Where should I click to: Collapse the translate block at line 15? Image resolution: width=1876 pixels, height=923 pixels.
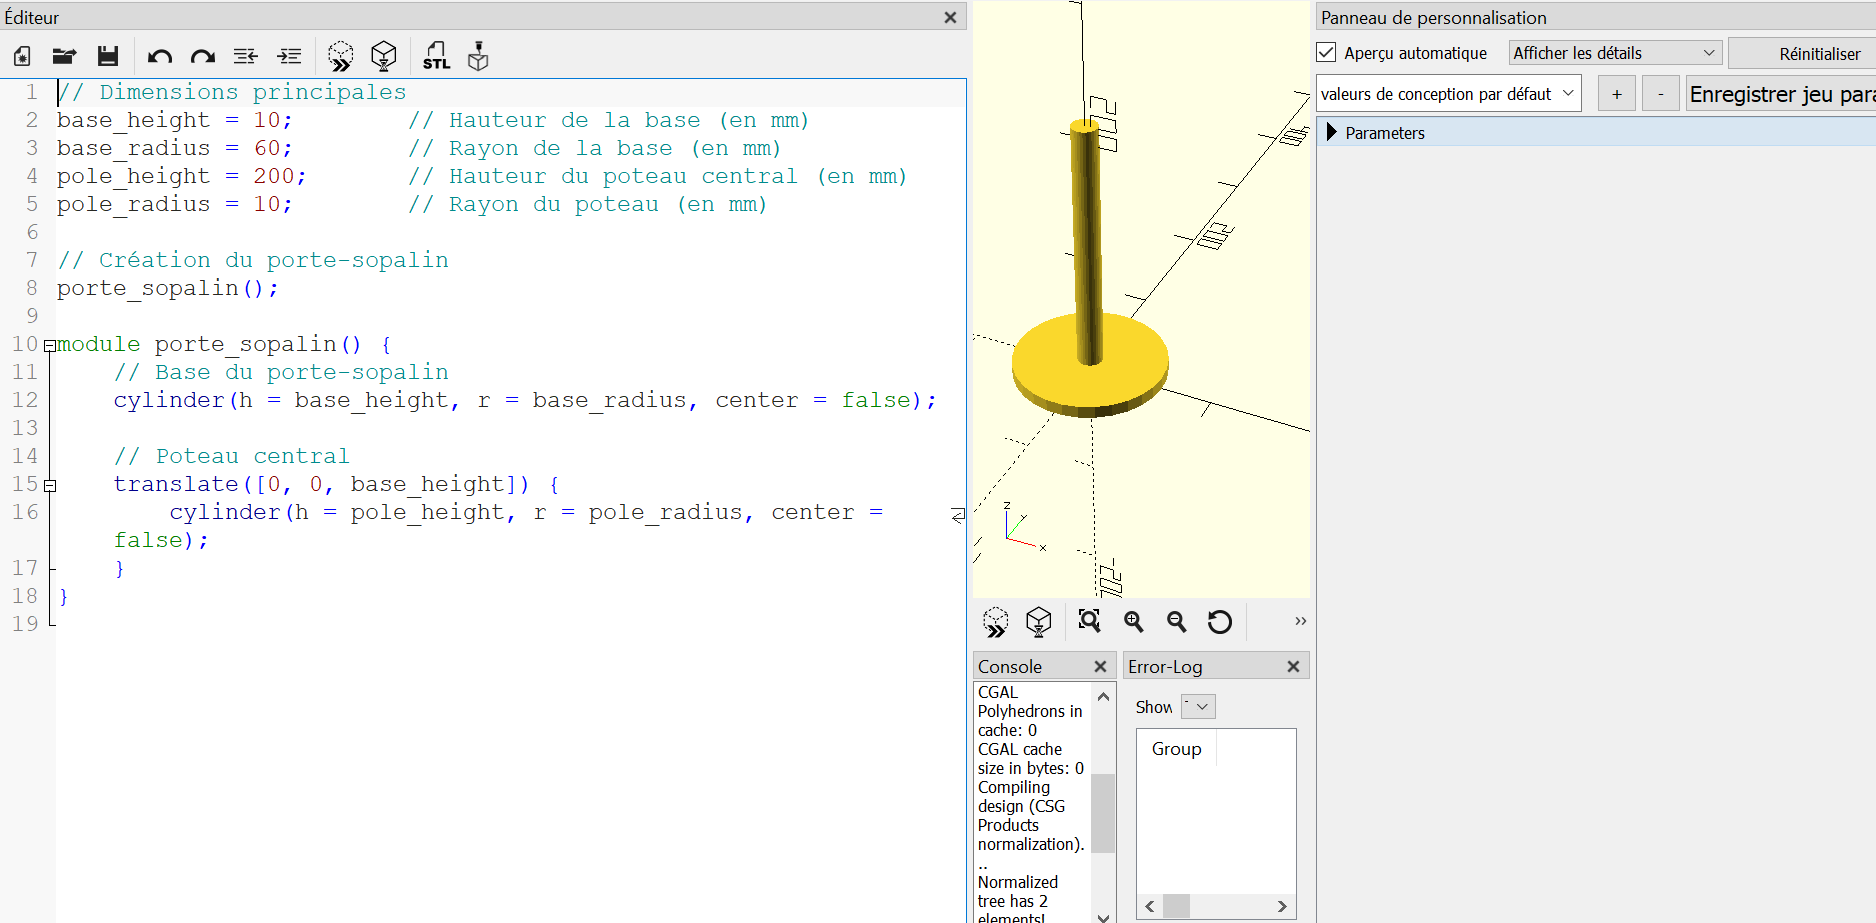tap(50, 486)
